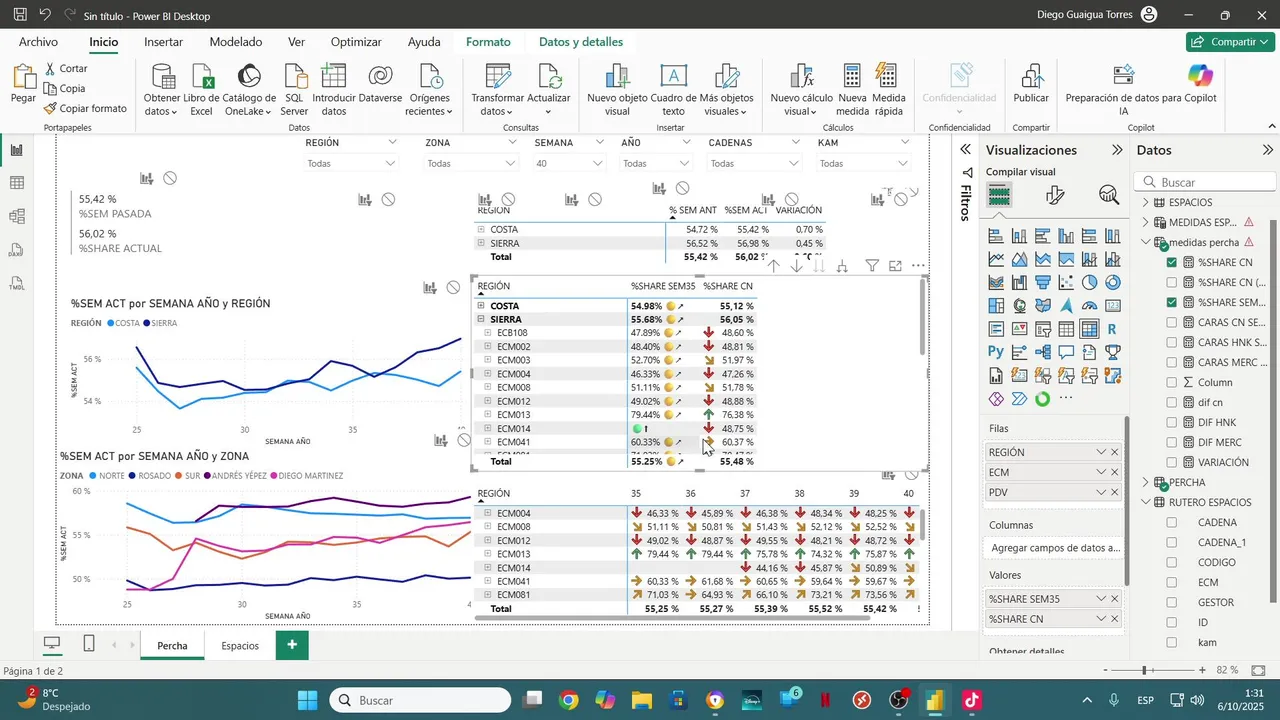
Task: Switch to the Espacios page tab
Action: [x=240, y=645]
